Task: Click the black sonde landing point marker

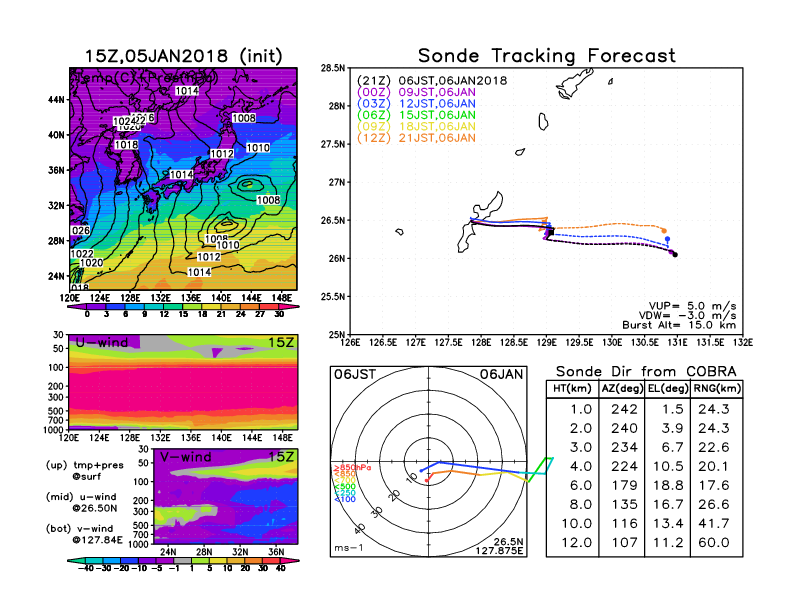Action: coord(675,255)
